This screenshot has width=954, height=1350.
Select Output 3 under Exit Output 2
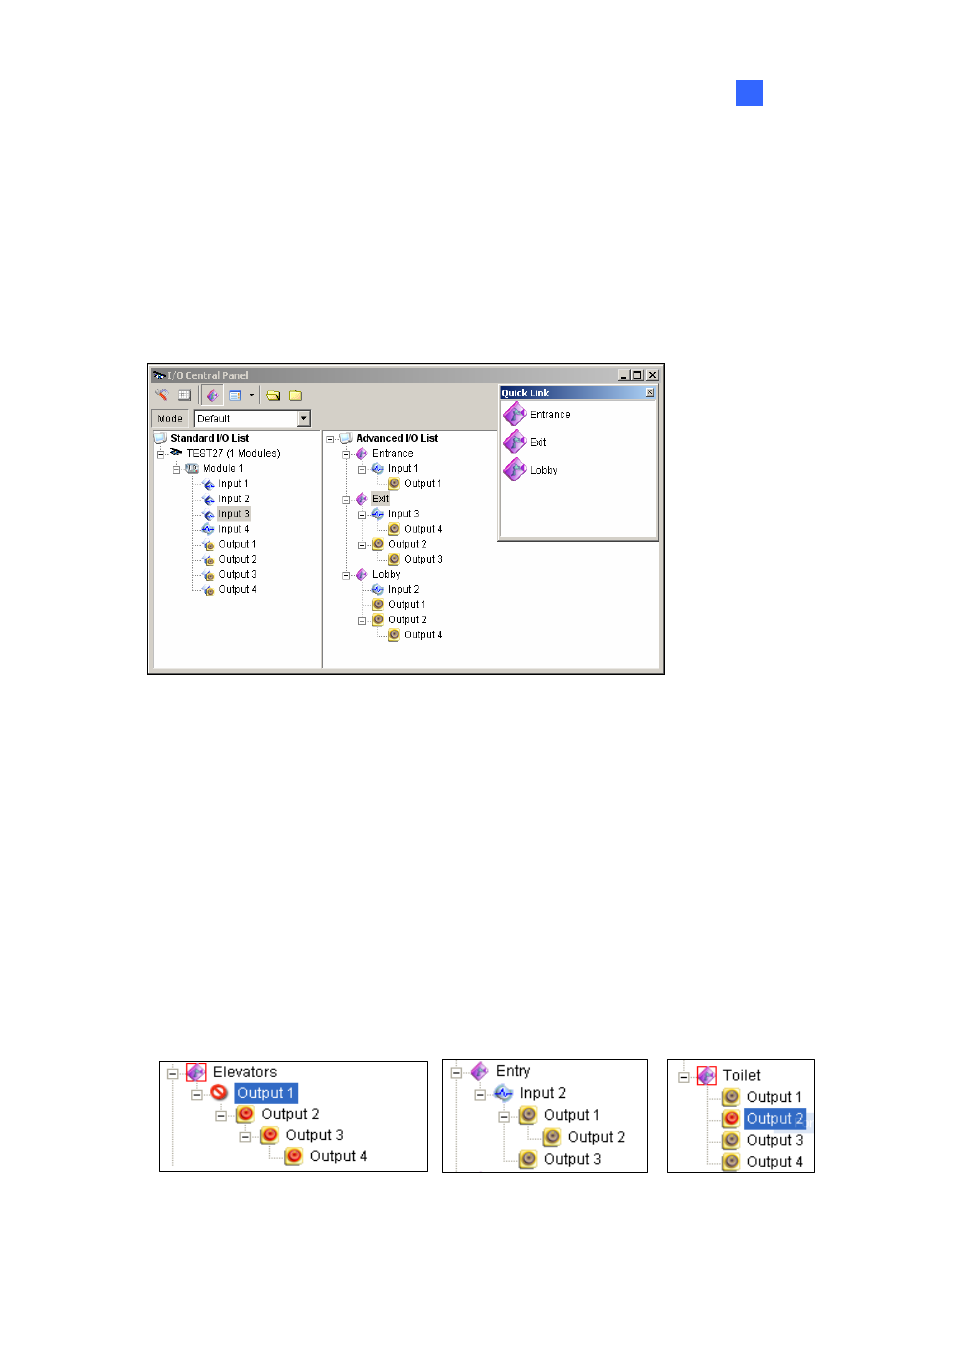423,559
